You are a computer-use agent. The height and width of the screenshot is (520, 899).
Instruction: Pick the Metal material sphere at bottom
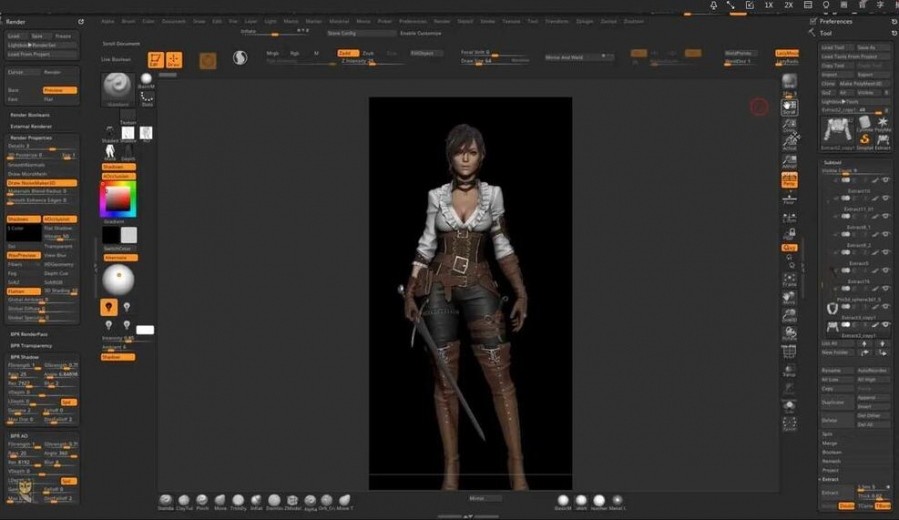coord(617,501)
